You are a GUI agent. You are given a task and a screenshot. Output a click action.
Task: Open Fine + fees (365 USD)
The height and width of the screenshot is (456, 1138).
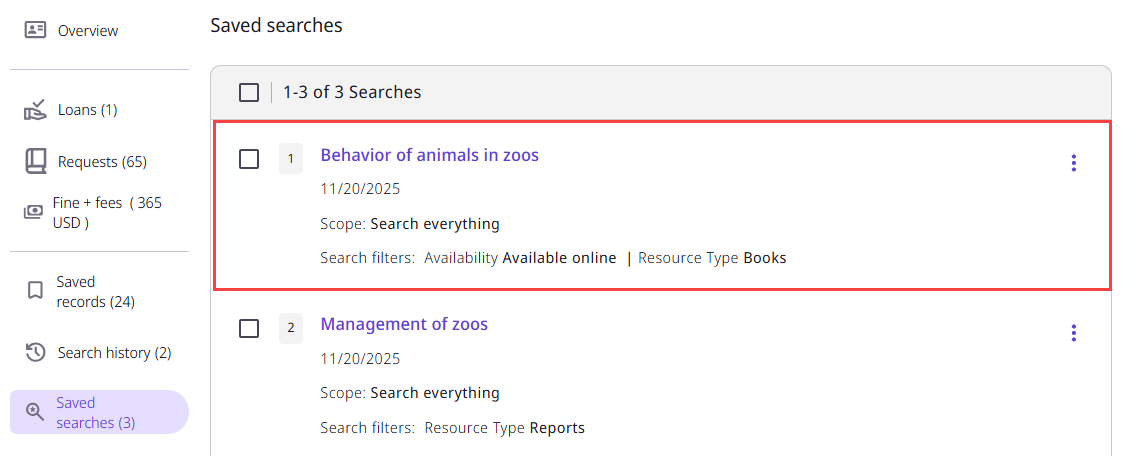106,212
